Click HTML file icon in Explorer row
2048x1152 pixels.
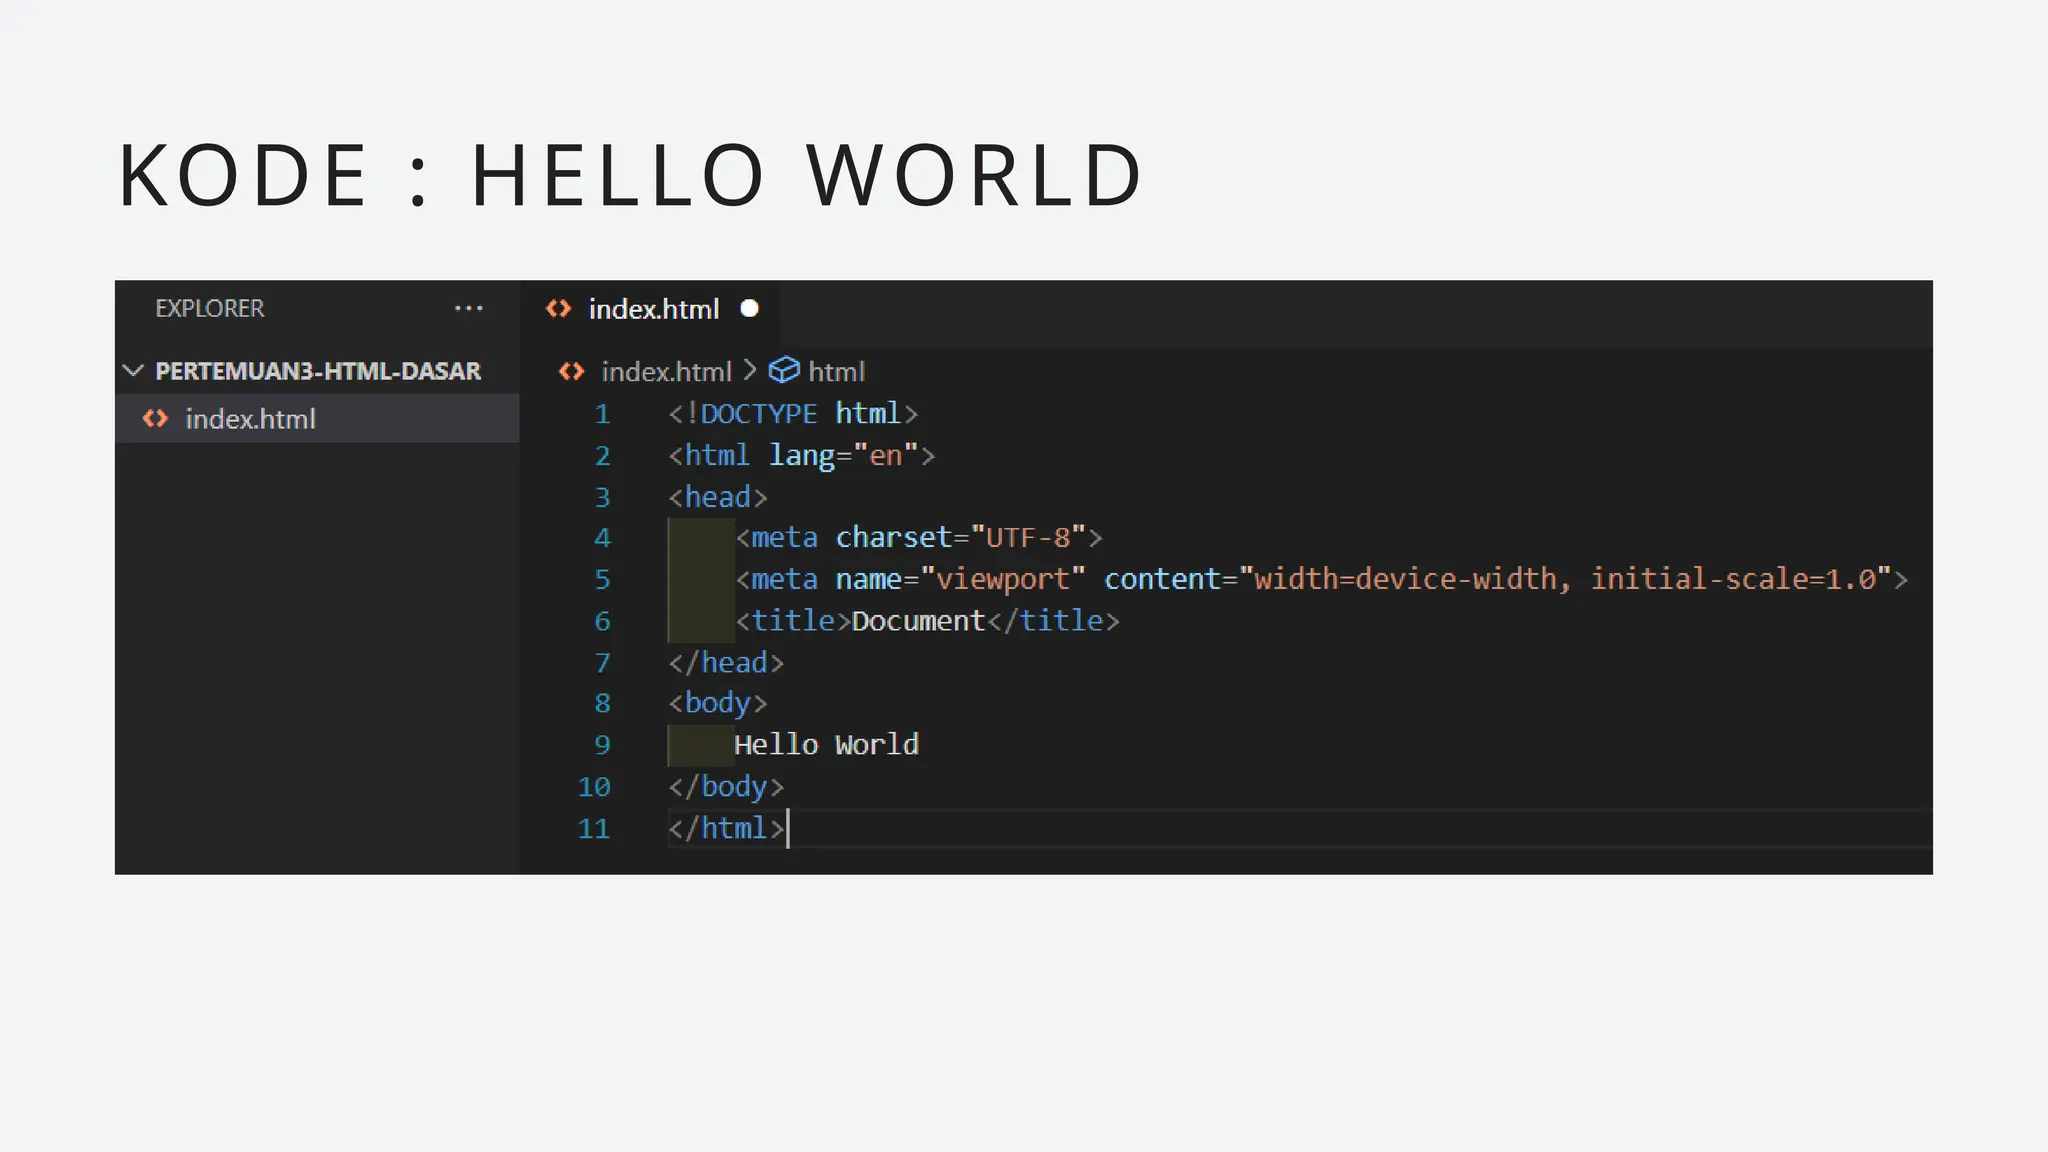click(x=155, y=419)
